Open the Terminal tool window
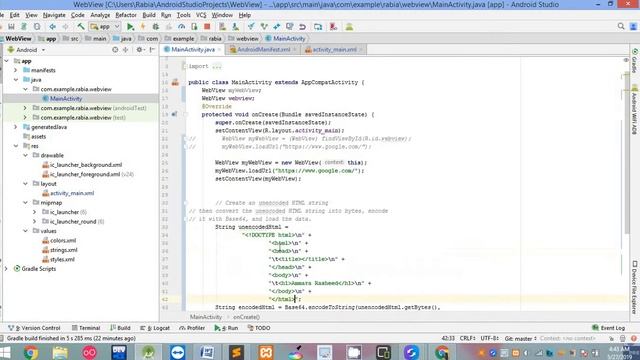The width and height of the screenshot is (640, 360). [x=86, y=328]
